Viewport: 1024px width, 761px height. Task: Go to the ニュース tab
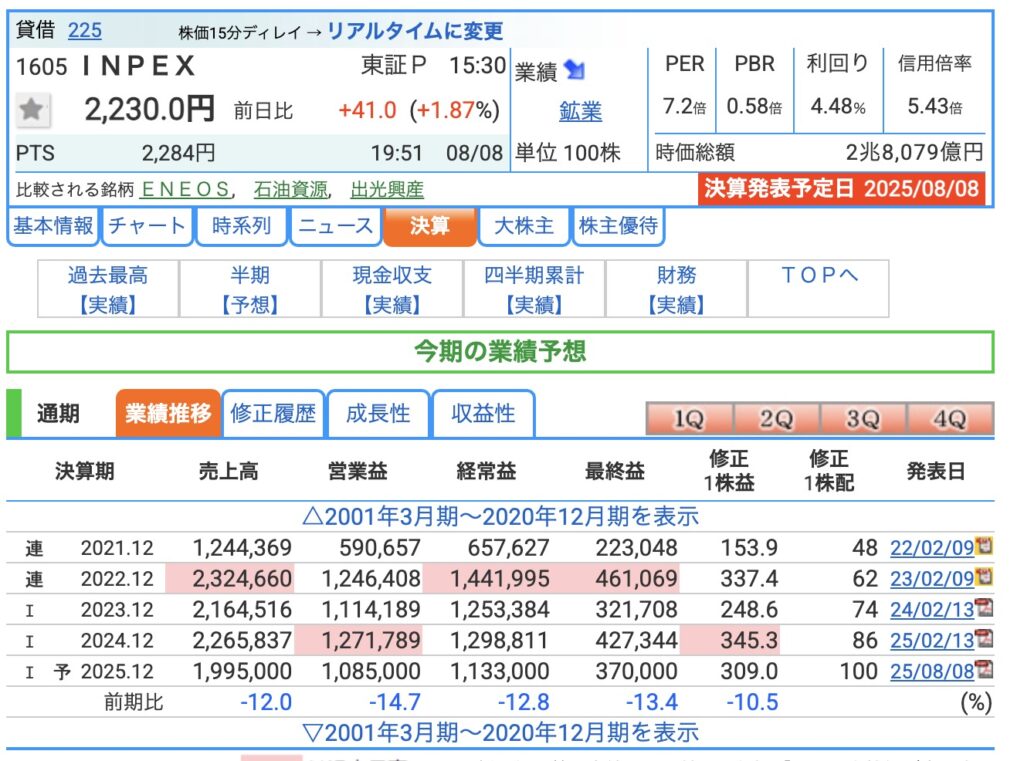coord(336,226)
